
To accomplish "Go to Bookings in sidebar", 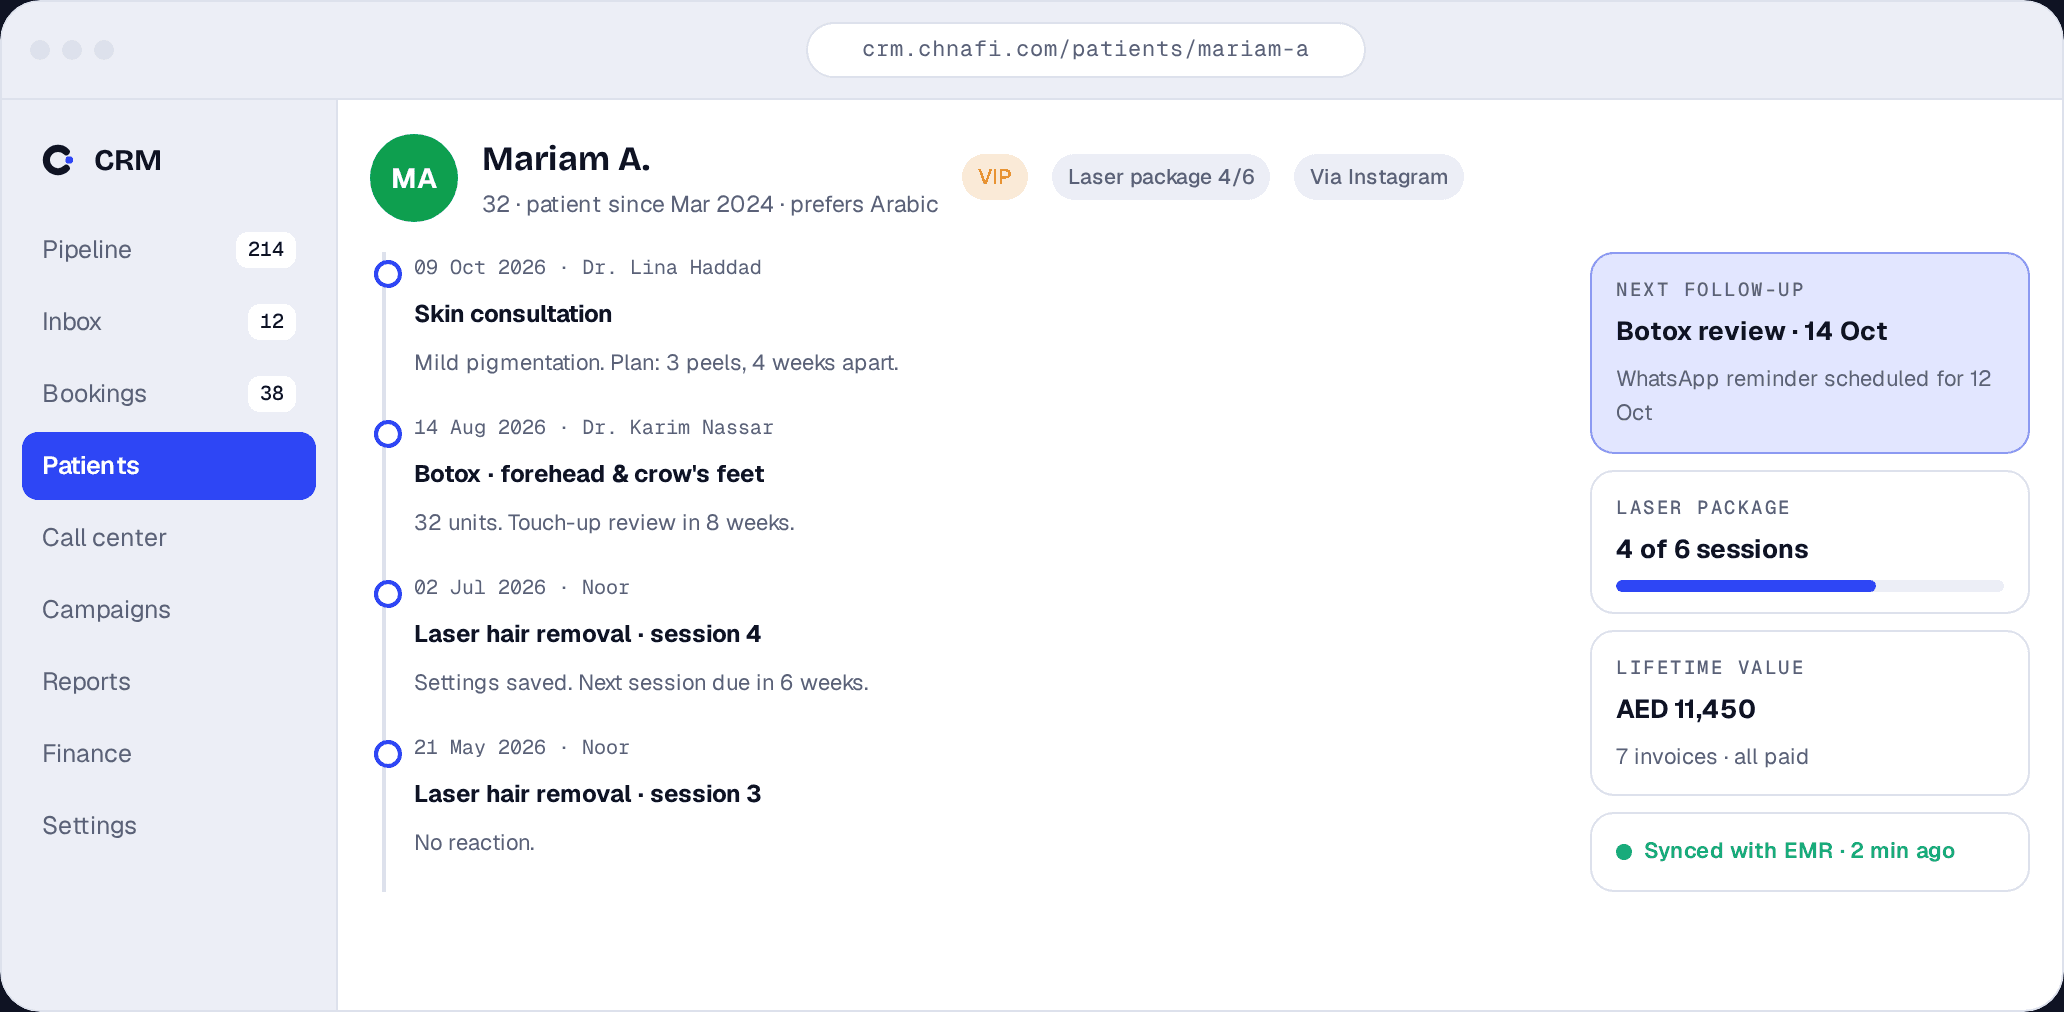I will [x=169, y=394].
